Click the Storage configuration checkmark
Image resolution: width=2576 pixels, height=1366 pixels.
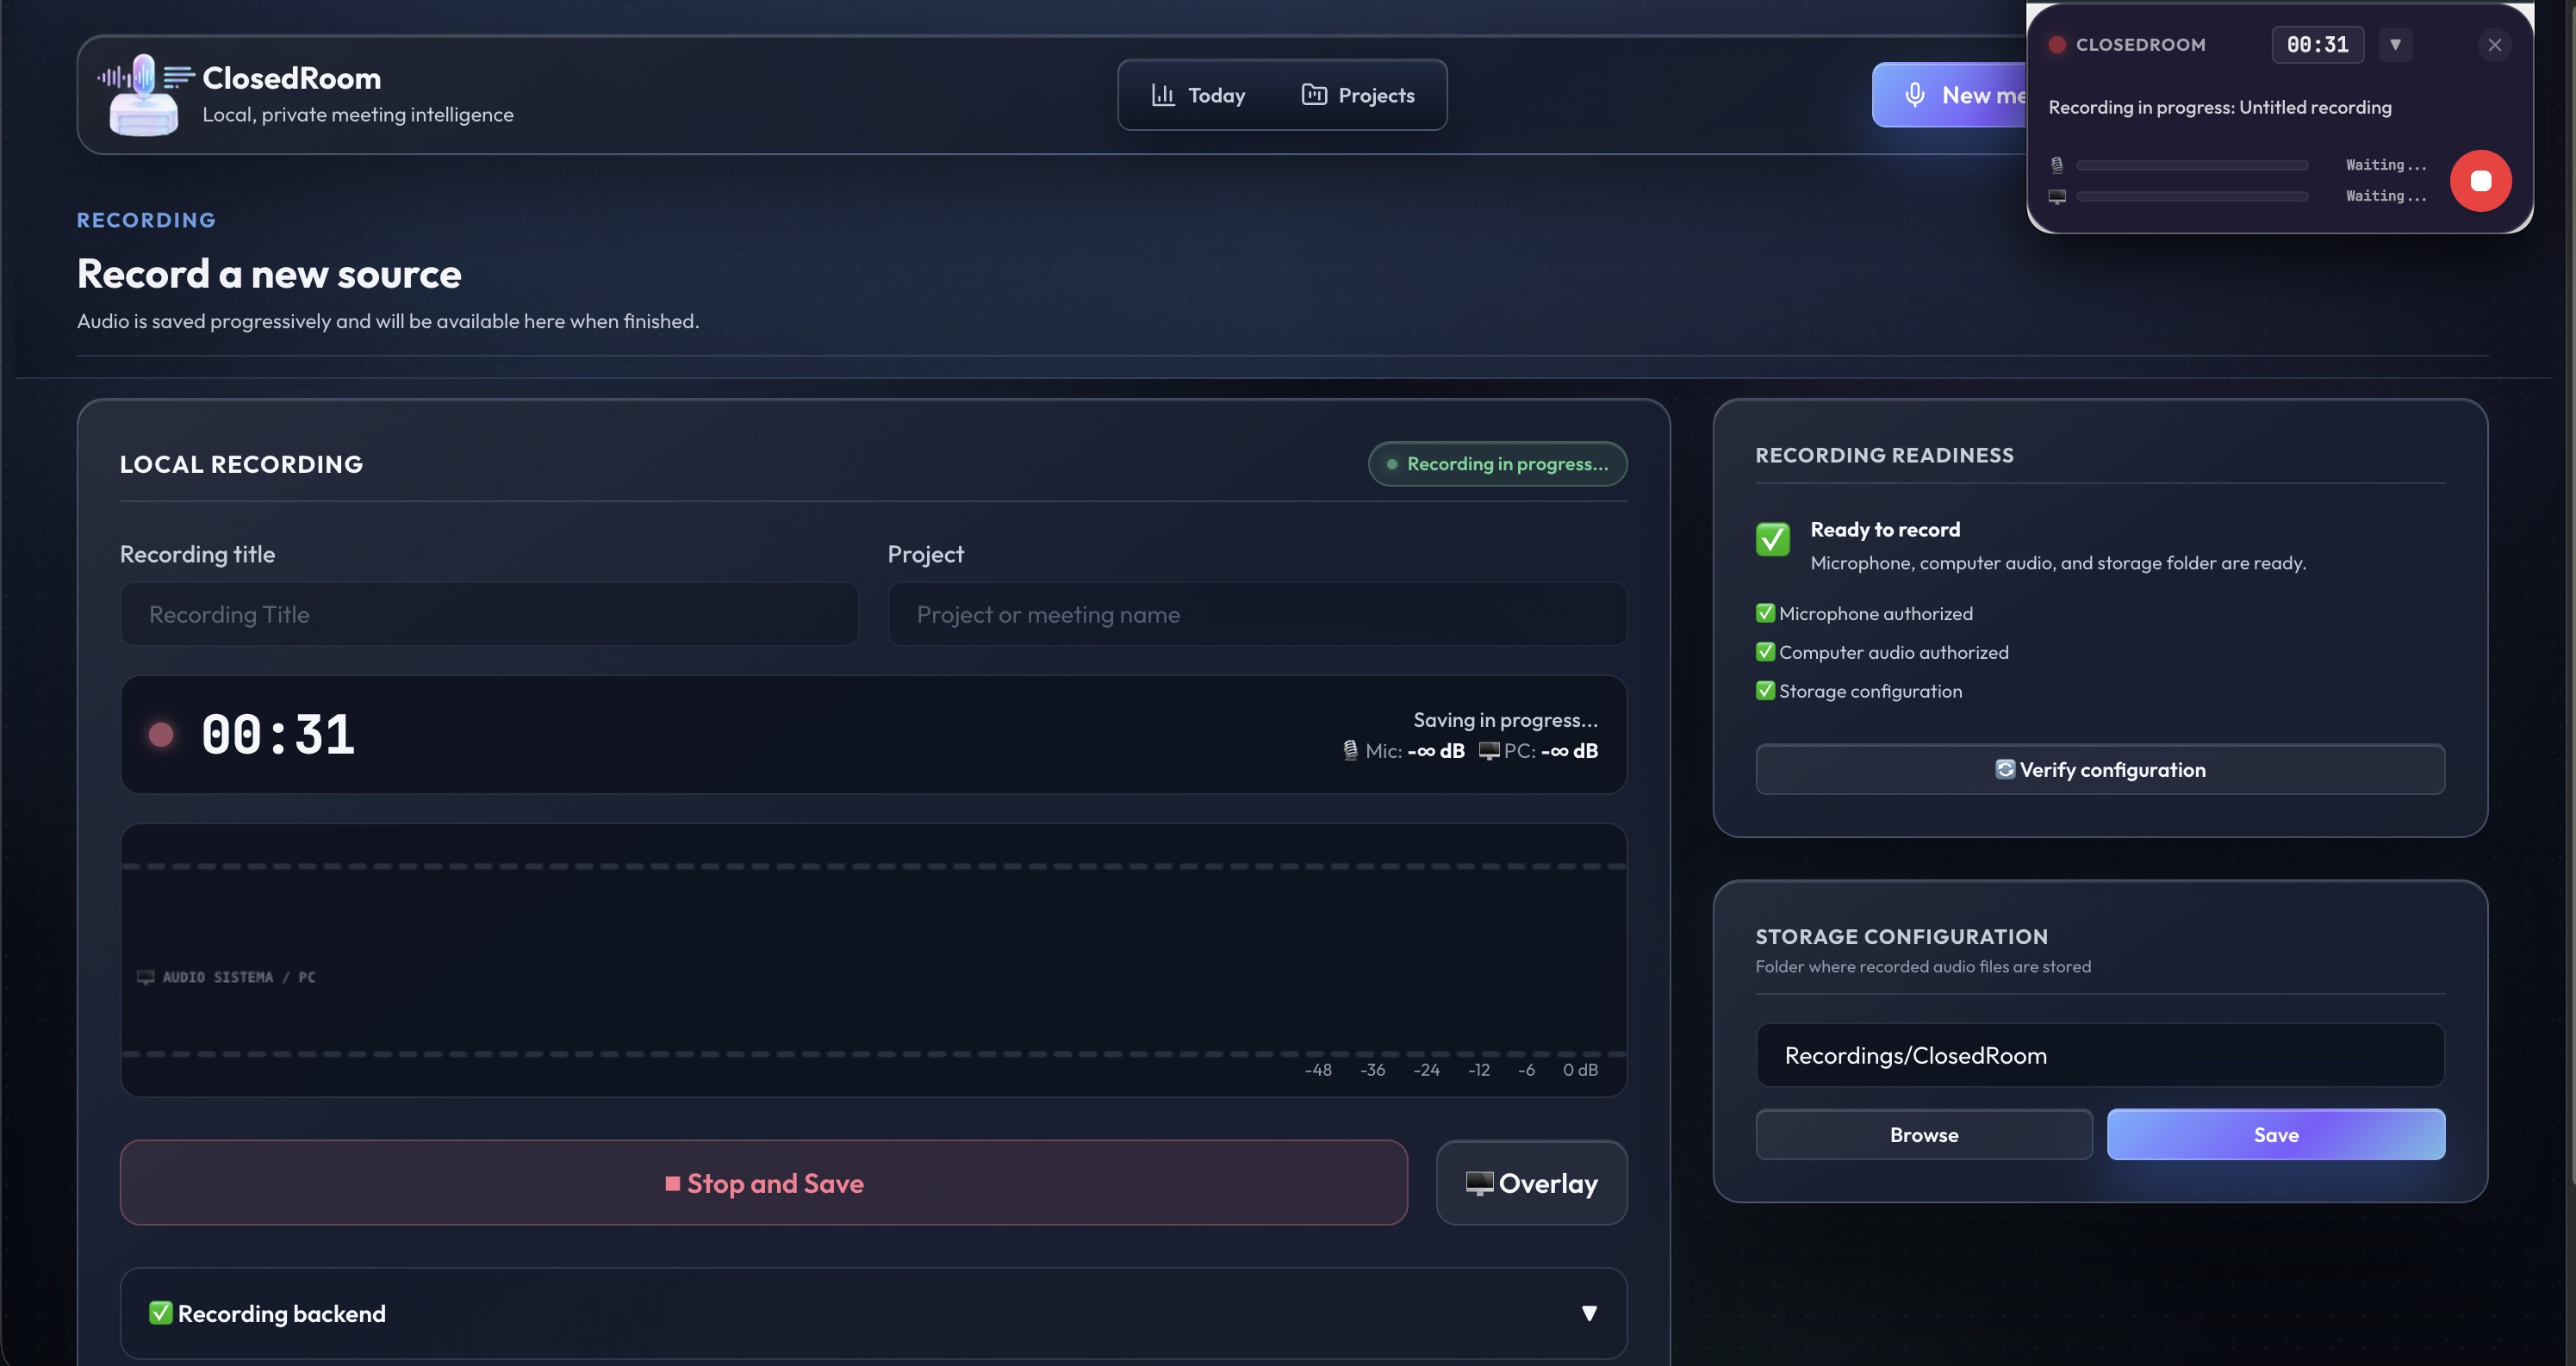pos(1765,691)
